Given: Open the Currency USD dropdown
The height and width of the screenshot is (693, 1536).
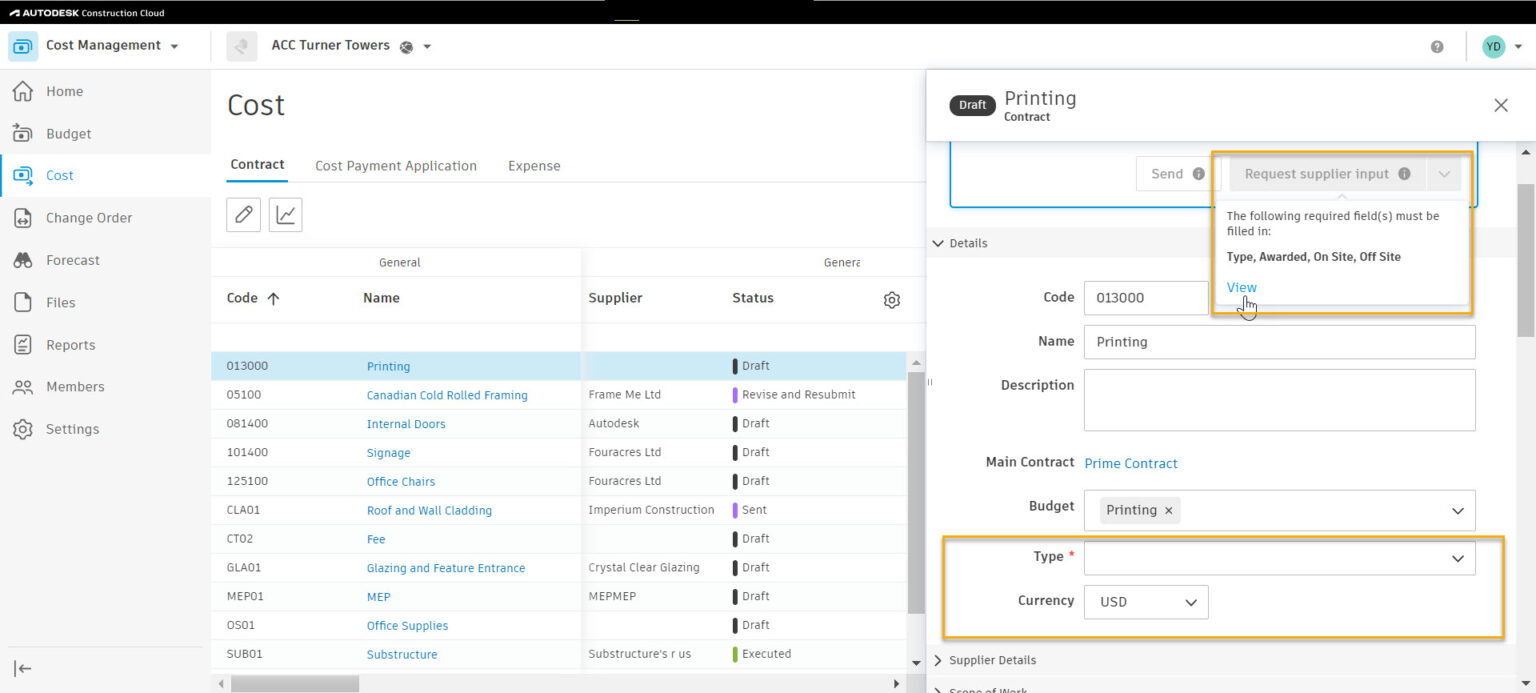Looking at the screenshot, I should (1146, 602).
